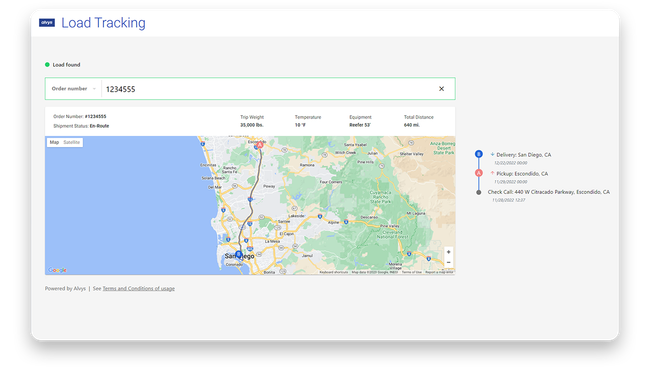Click the Equipment Reefer 53' value

point(360,125)
